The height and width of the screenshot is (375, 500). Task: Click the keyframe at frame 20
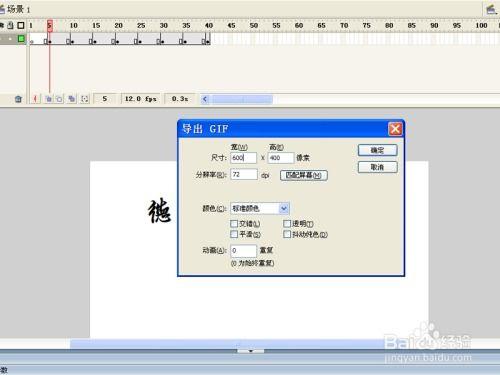(x=117, y=42)
